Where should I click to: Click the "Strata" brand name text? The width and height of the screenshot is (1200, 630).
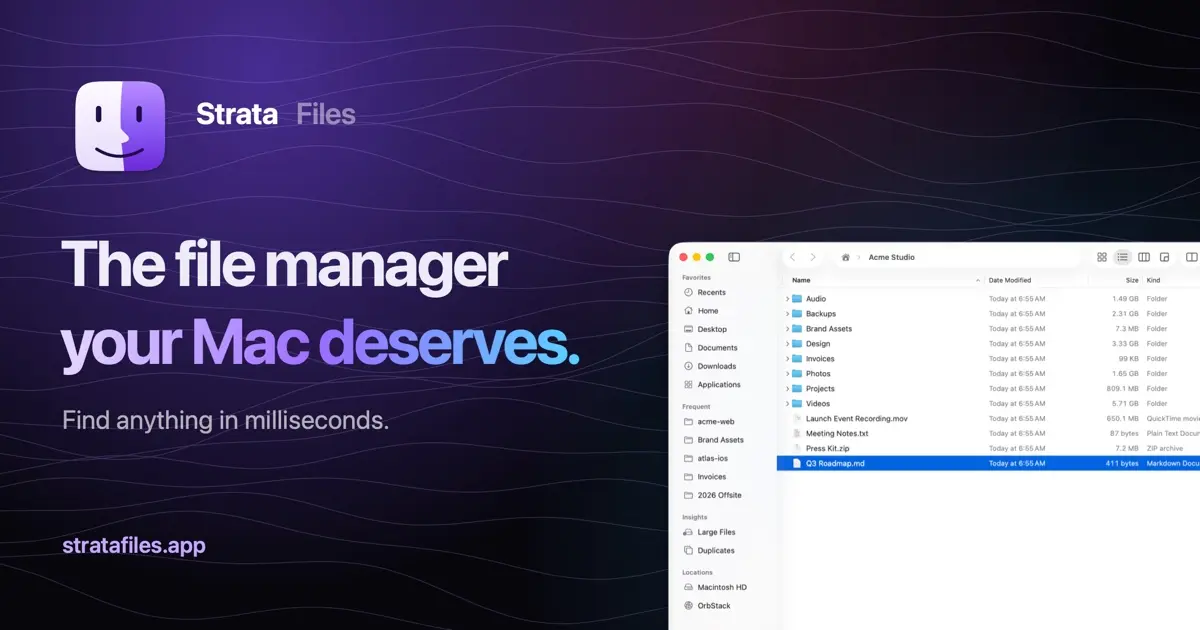[237, 114]
